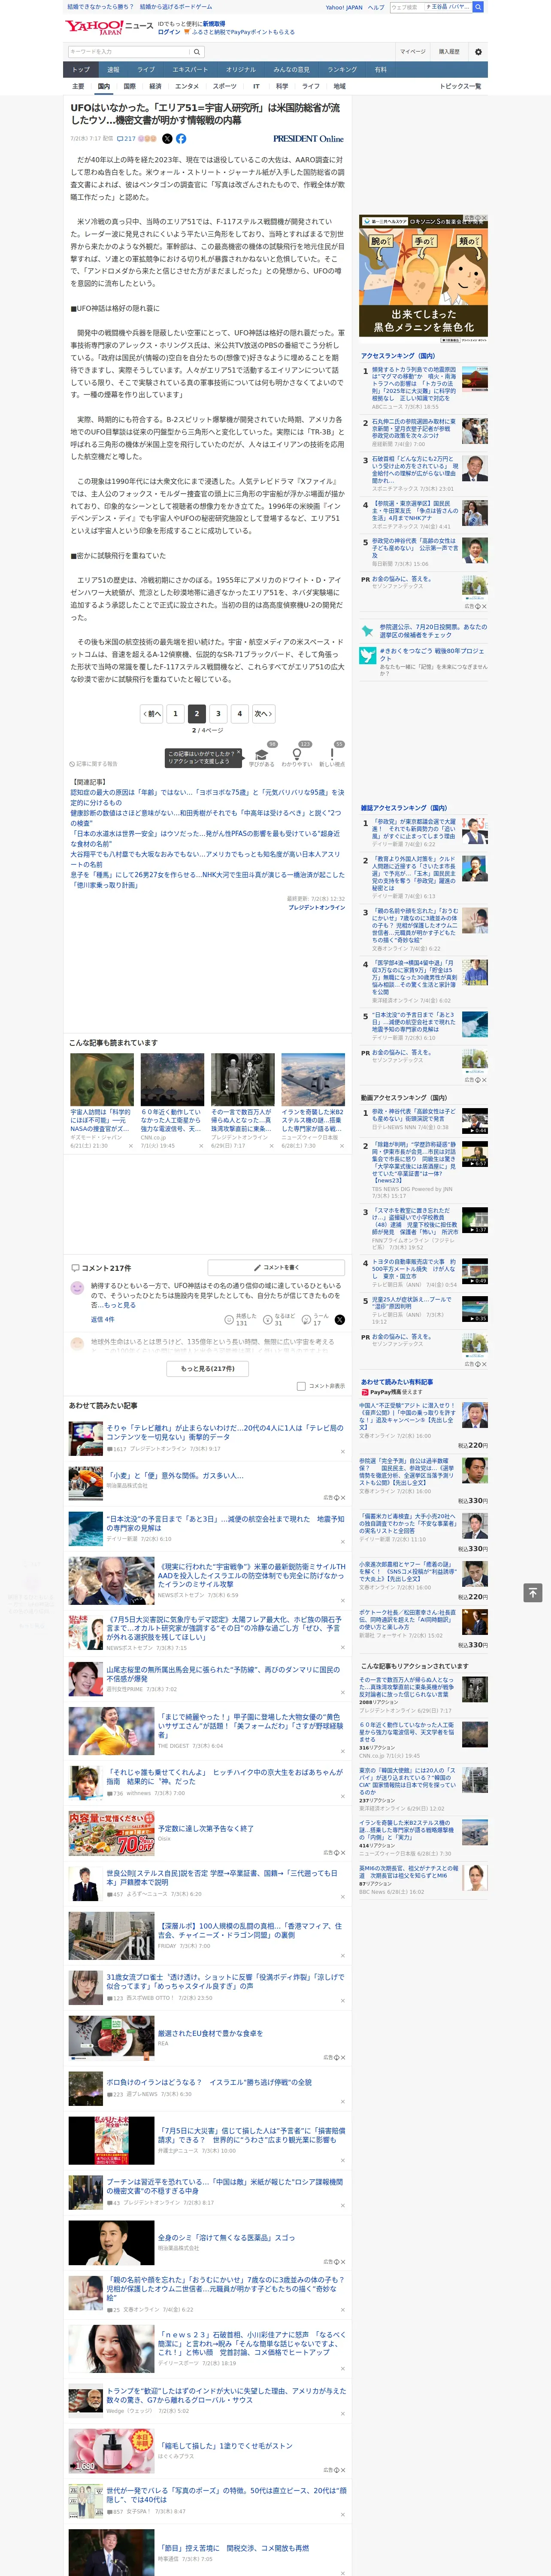
Task: Open the 有料 tab
Action: pos(381,70)
